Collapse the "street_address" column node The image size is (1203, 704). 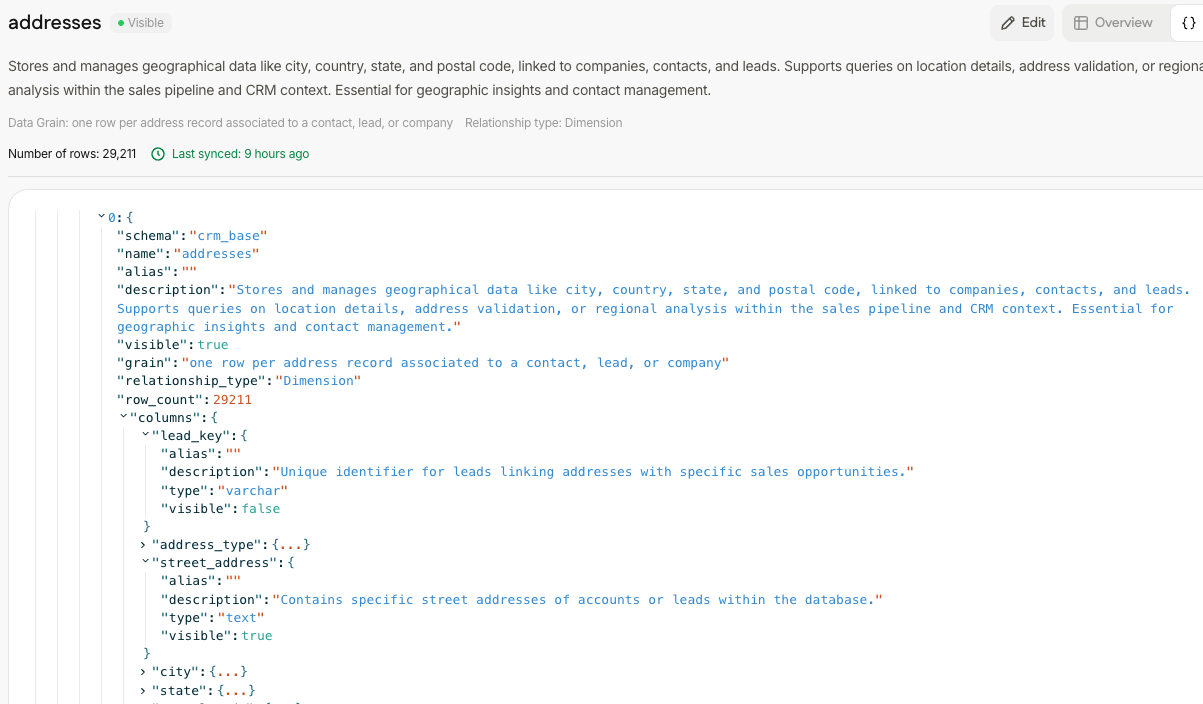click(x=145, y=562)
